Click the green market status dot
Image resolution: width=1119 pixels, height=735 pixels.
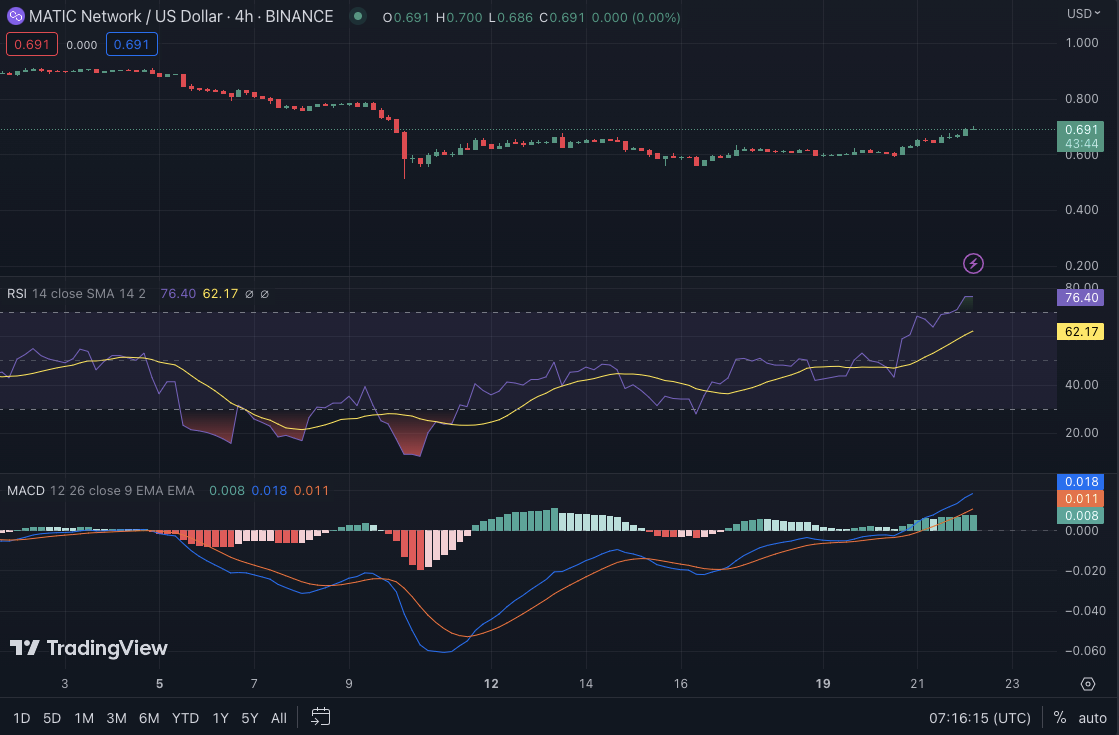(358, 16)
